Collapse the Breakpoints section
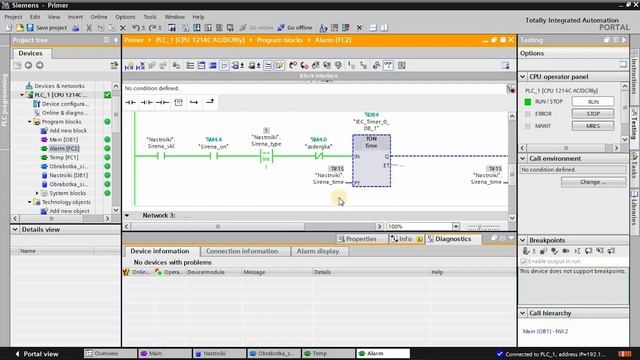The width and height of the screenshot is (640, 360). 523,240
